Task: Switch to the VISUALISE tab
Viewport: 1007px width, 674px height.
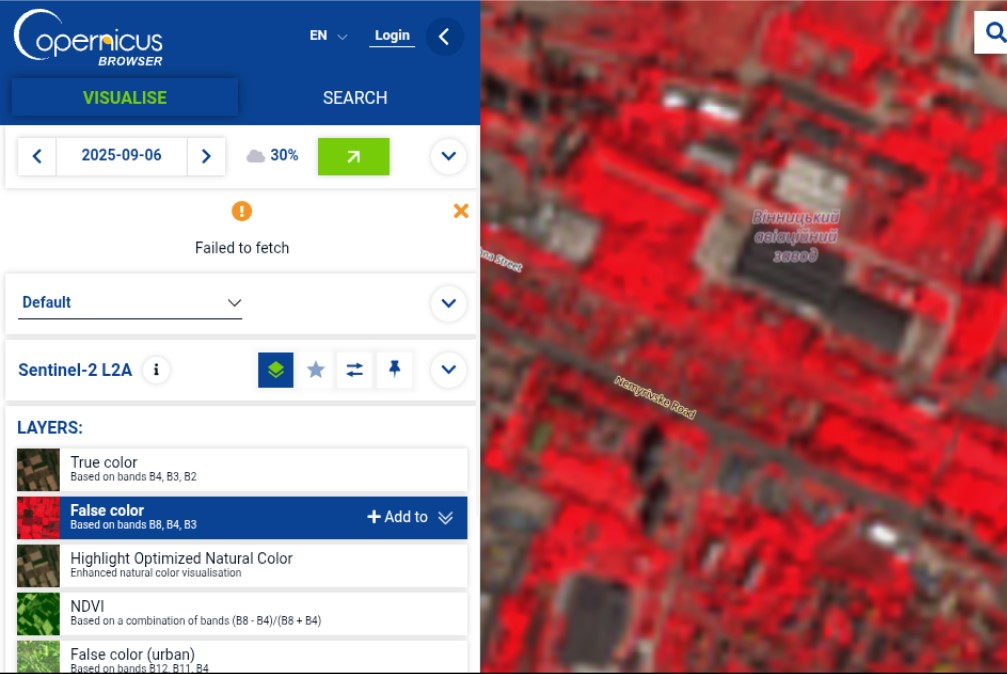Action: [125, 98]
